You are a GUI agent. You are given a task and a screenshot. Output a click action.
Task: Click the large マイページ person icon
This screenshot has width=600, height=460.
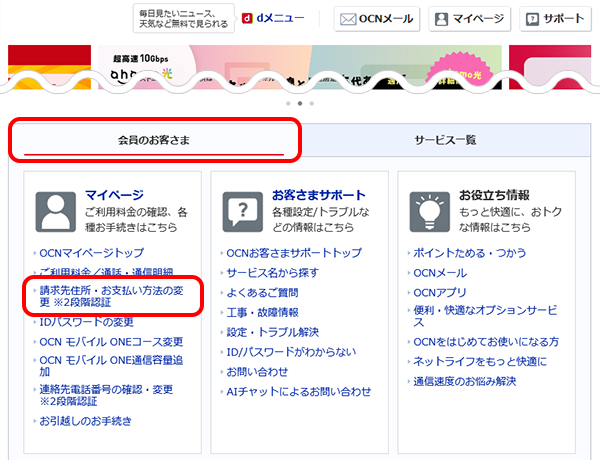(55, 212)
